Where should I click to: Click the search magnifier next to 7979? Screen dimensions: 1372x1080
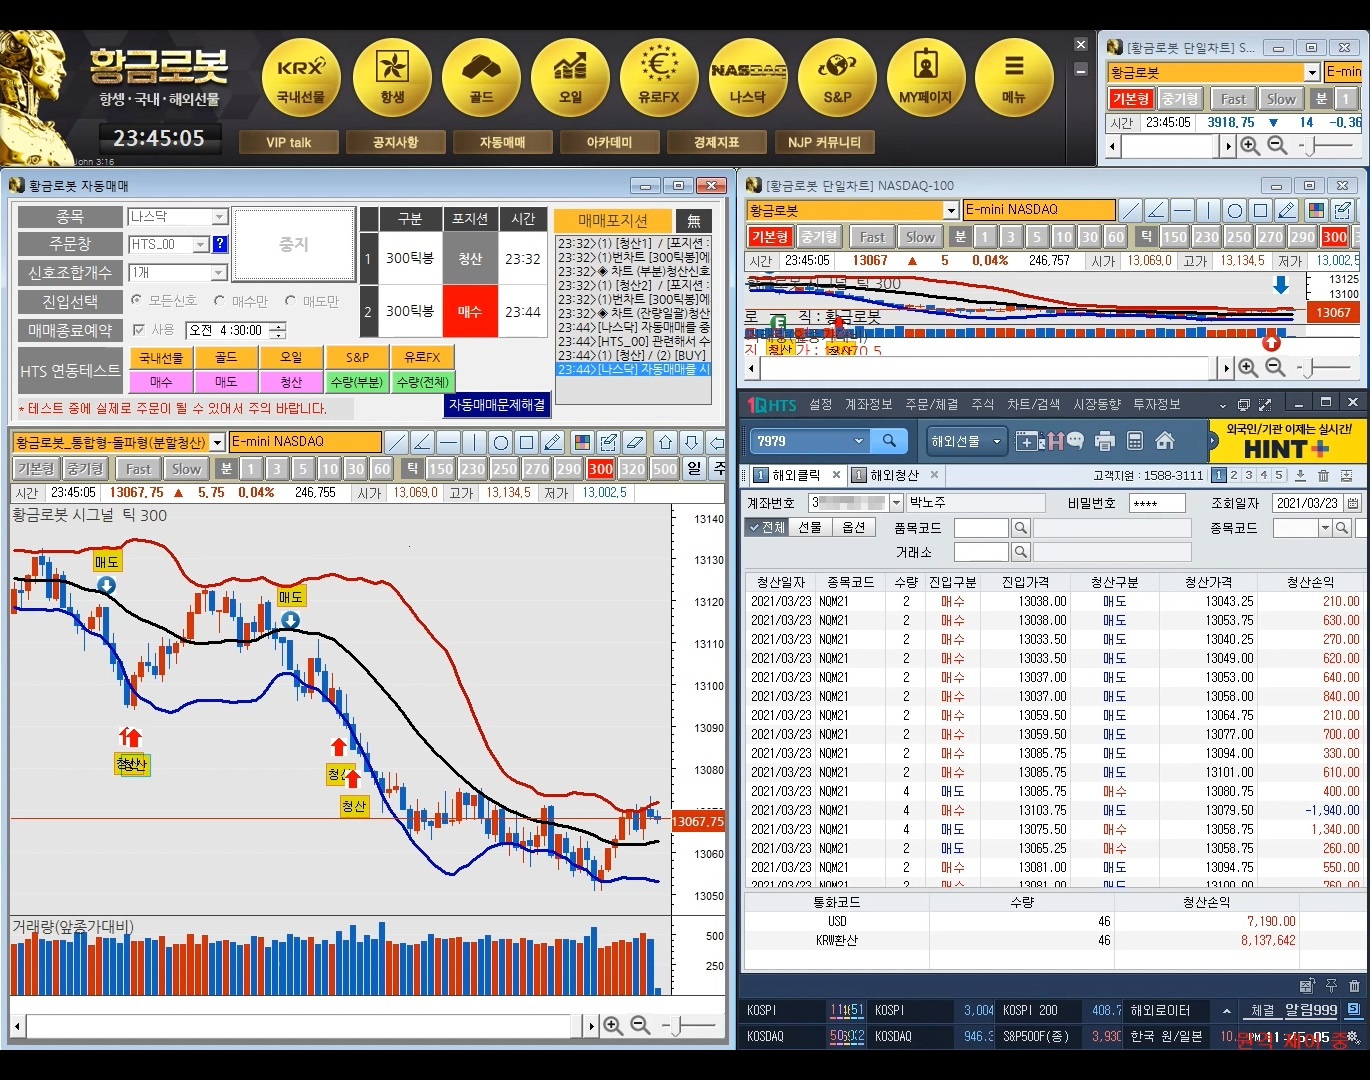(x=889, y=441)
